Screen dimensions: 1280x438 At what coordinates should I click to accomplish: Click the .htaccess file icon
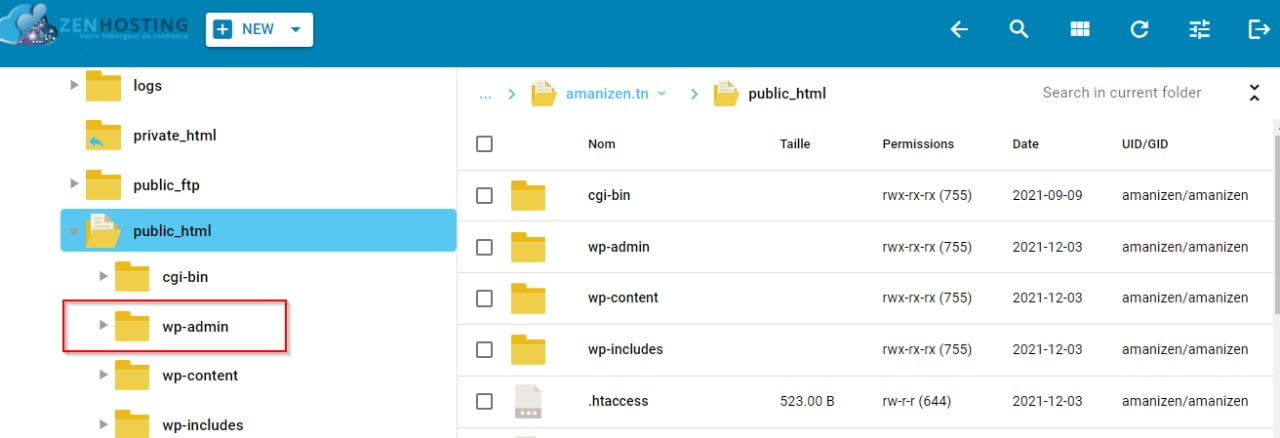point(527,401)
